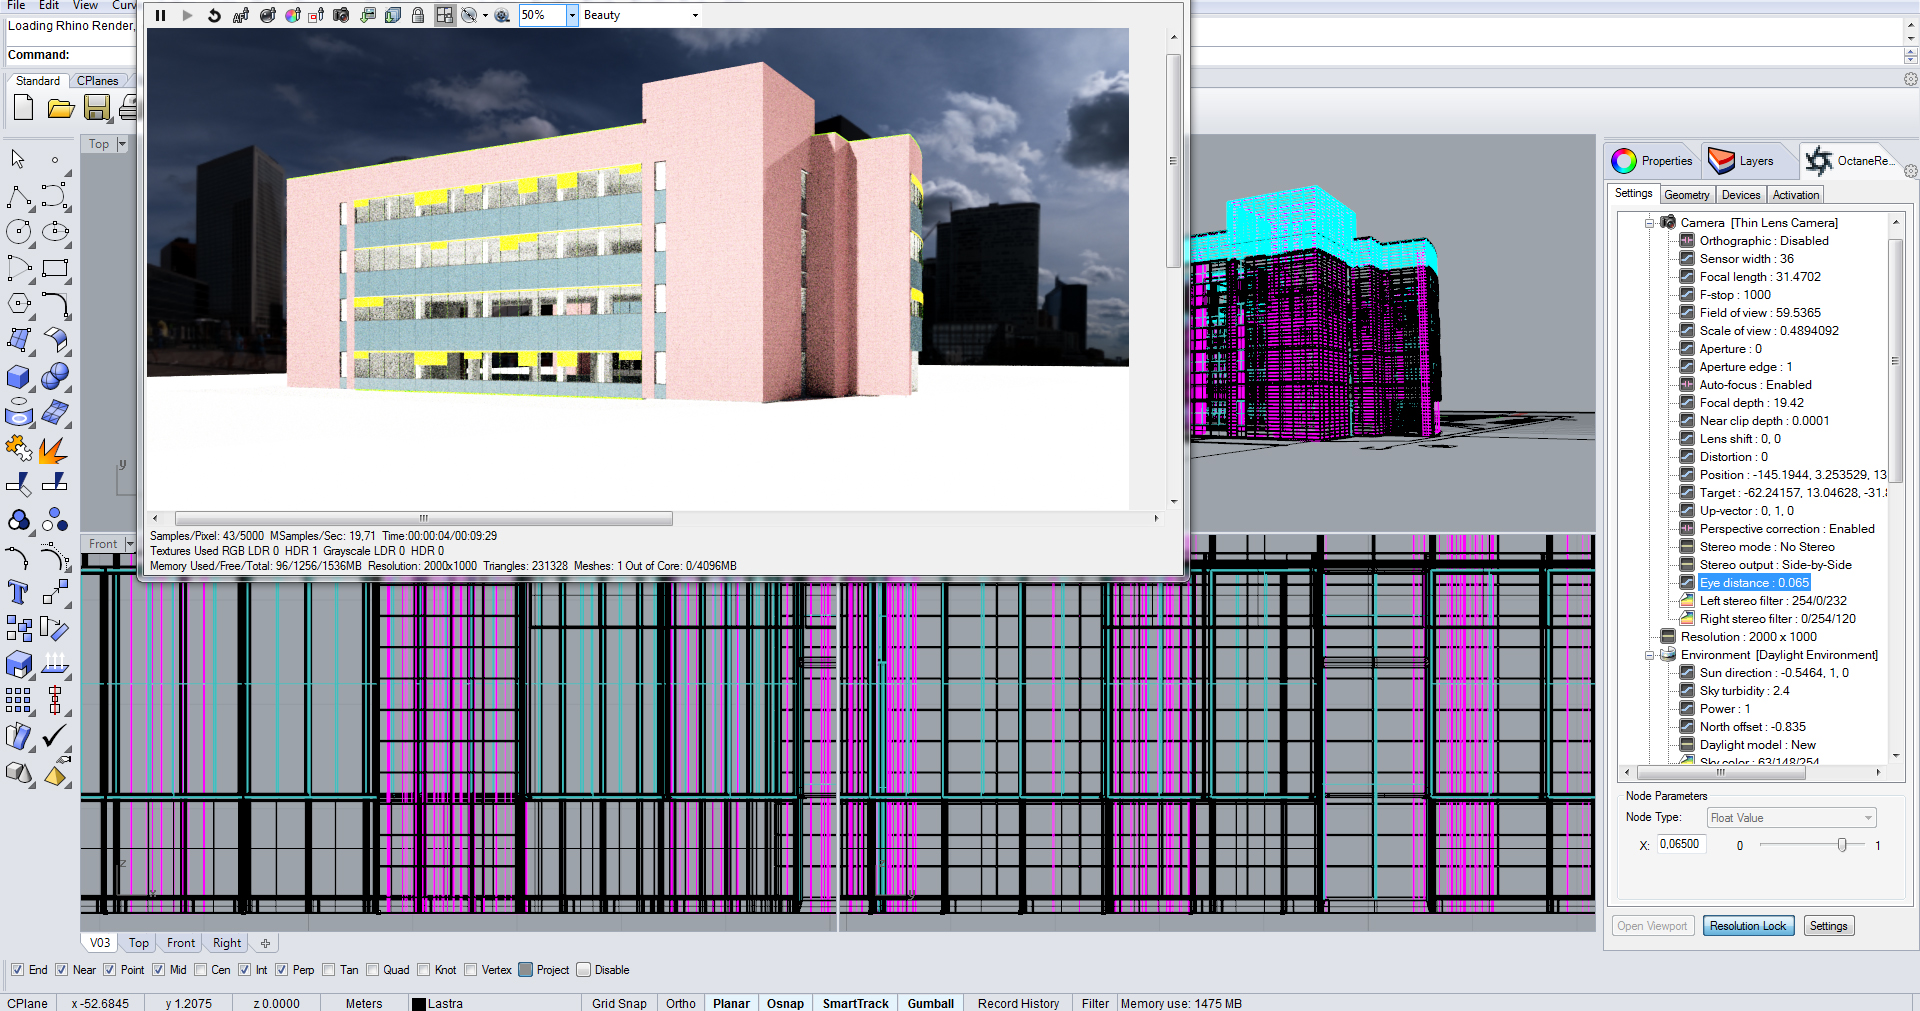Image resolution: width=1920 pixels, height=1011 pixels.
Task: Switch to the Properties panel tab
Action: (x=1652, y=161)
